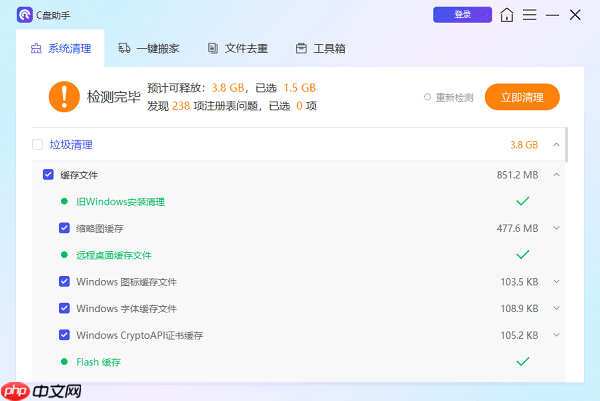Image resolution: width=600 pixels, height=401 pixels.
Task: Click the C盘助手 app logo icon
Action: point(24,15)
